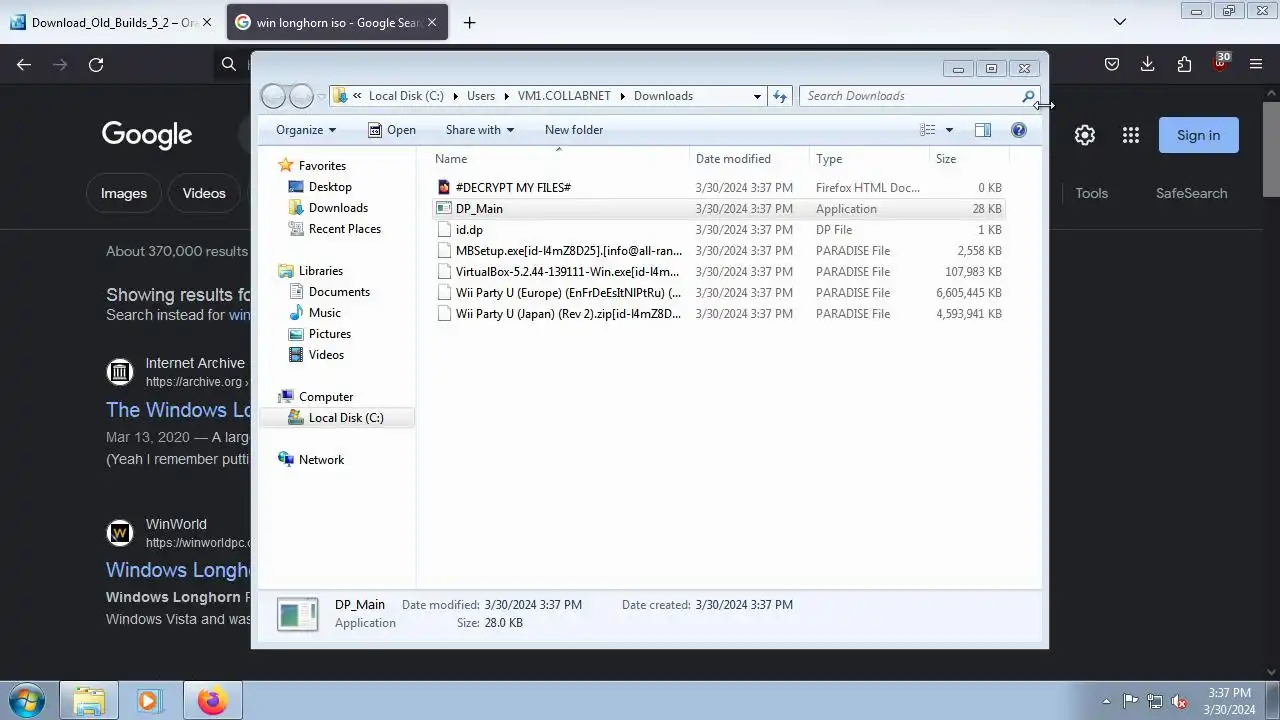Open Firefox hamburger menu

click(x=1256, y=64)
